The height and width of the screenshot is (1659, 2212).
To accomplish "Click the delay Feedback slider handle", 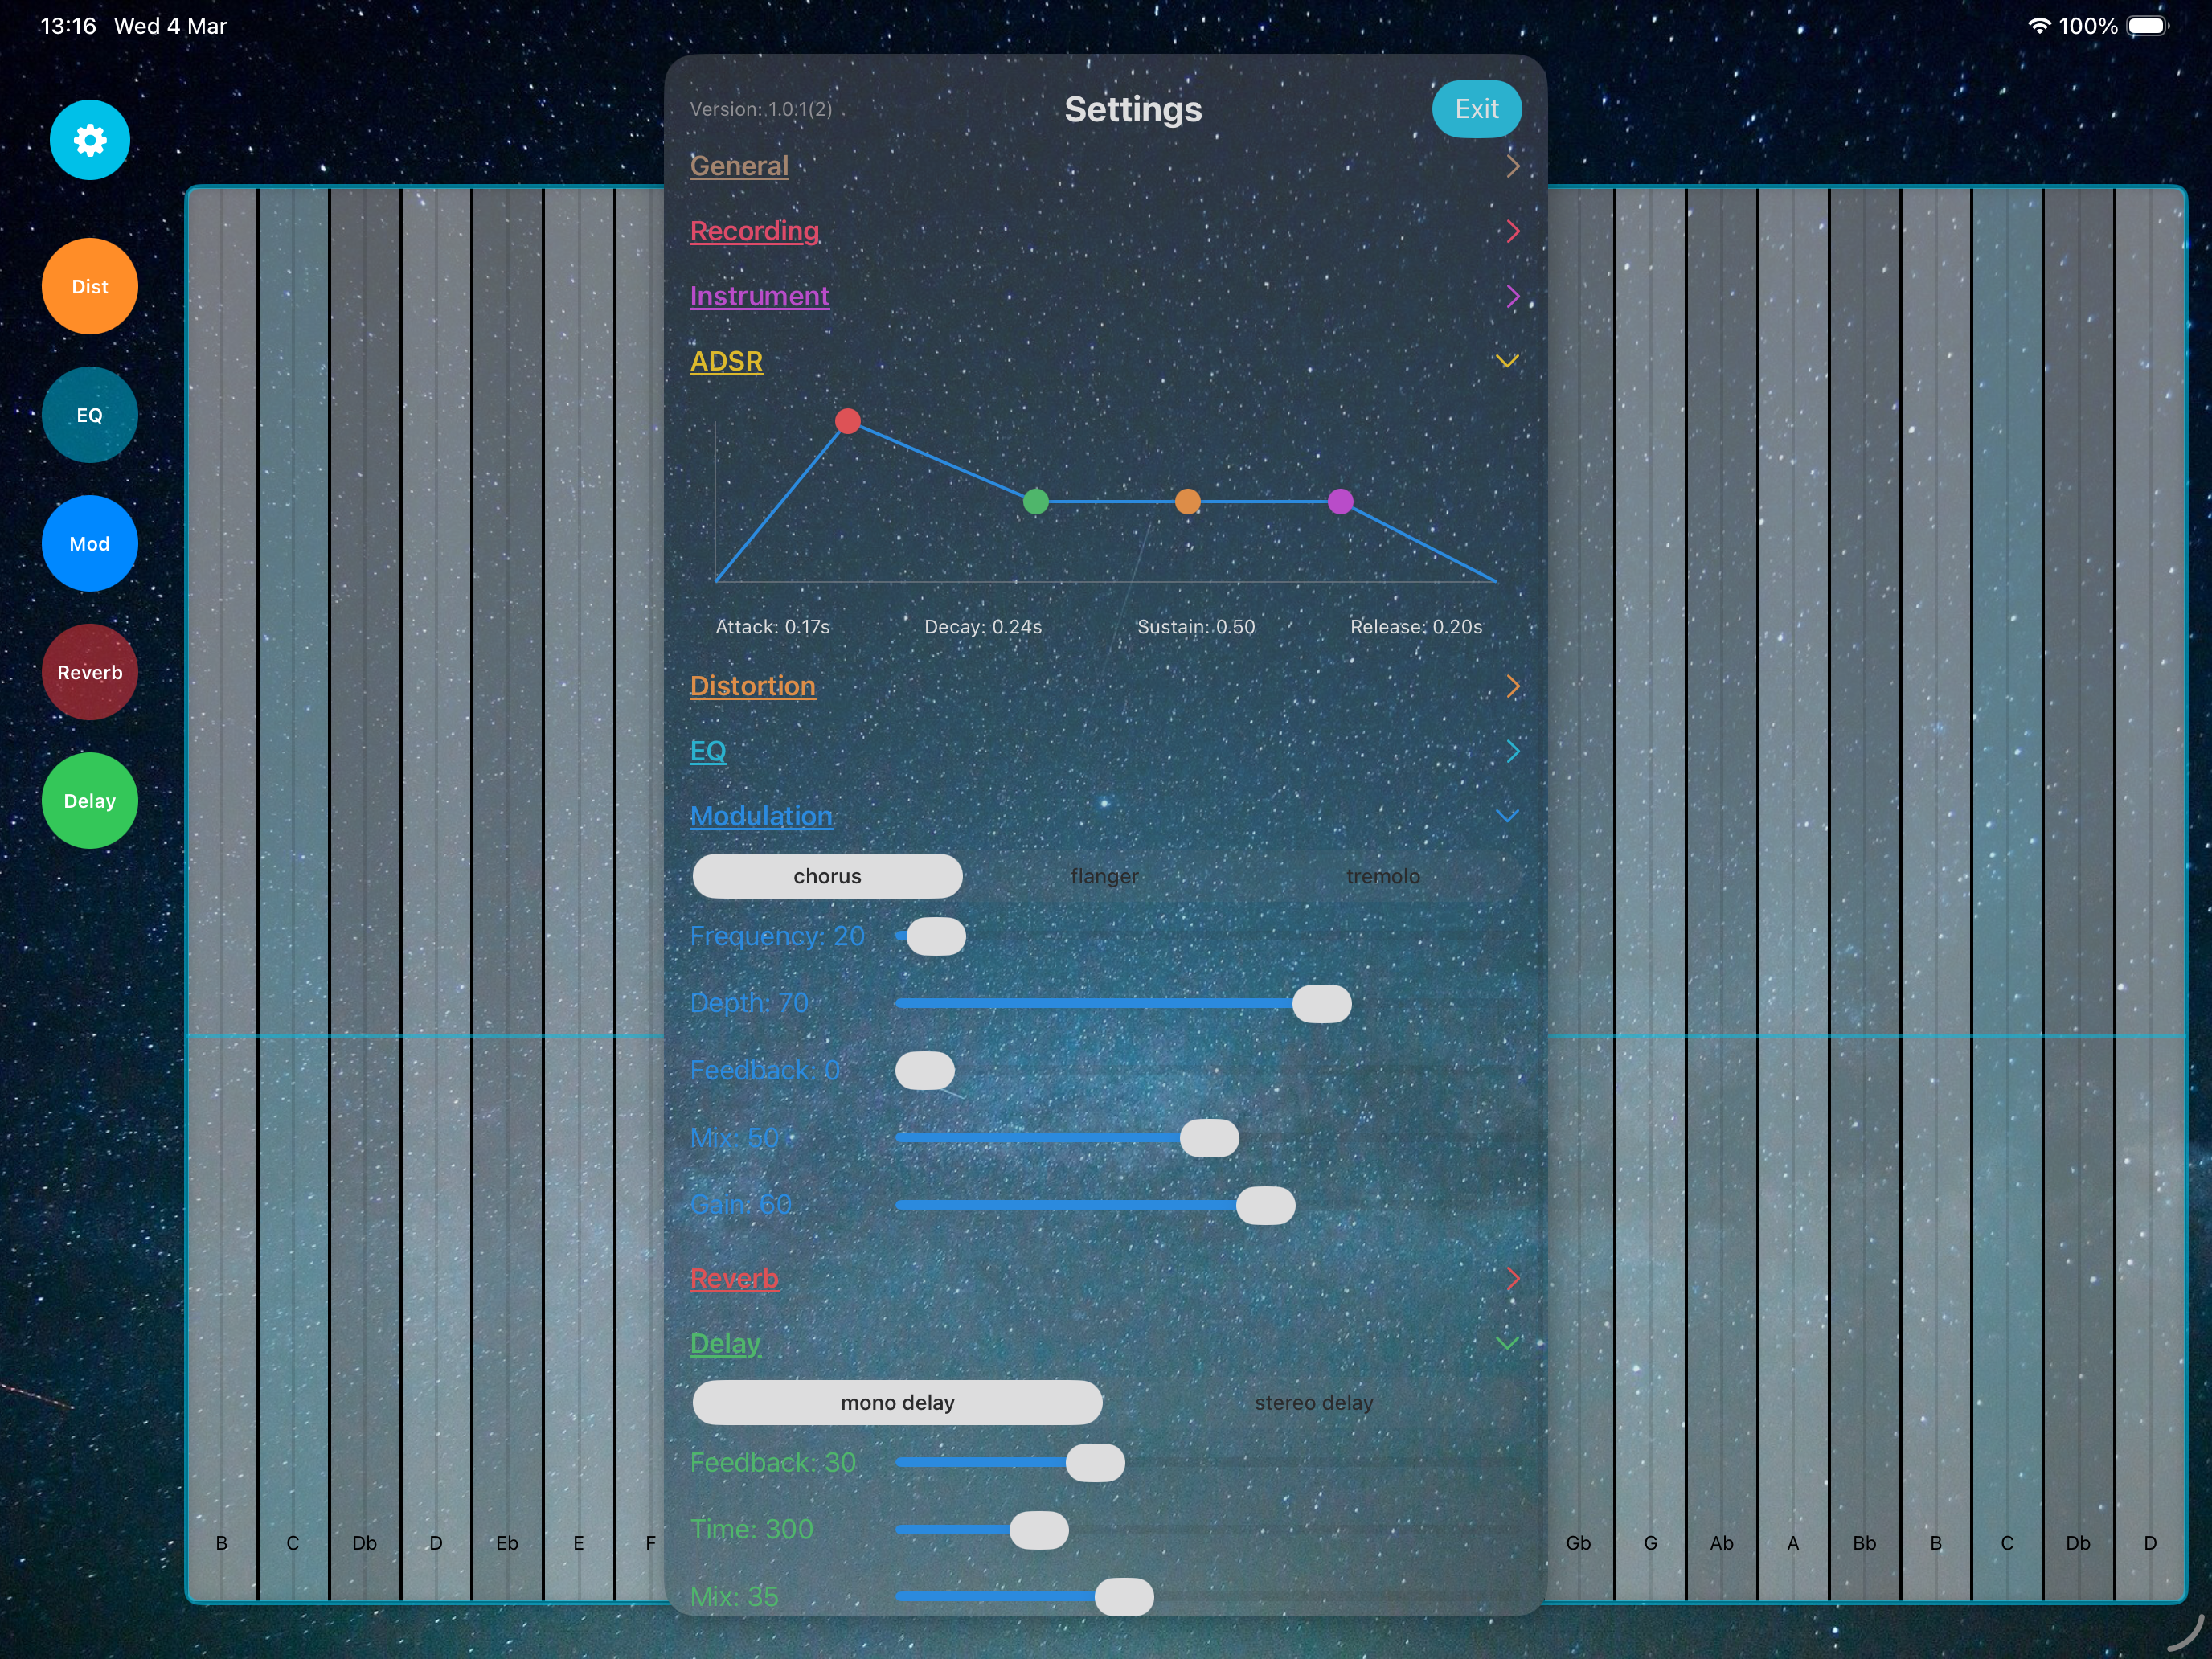I will tap(1095, 1463).
